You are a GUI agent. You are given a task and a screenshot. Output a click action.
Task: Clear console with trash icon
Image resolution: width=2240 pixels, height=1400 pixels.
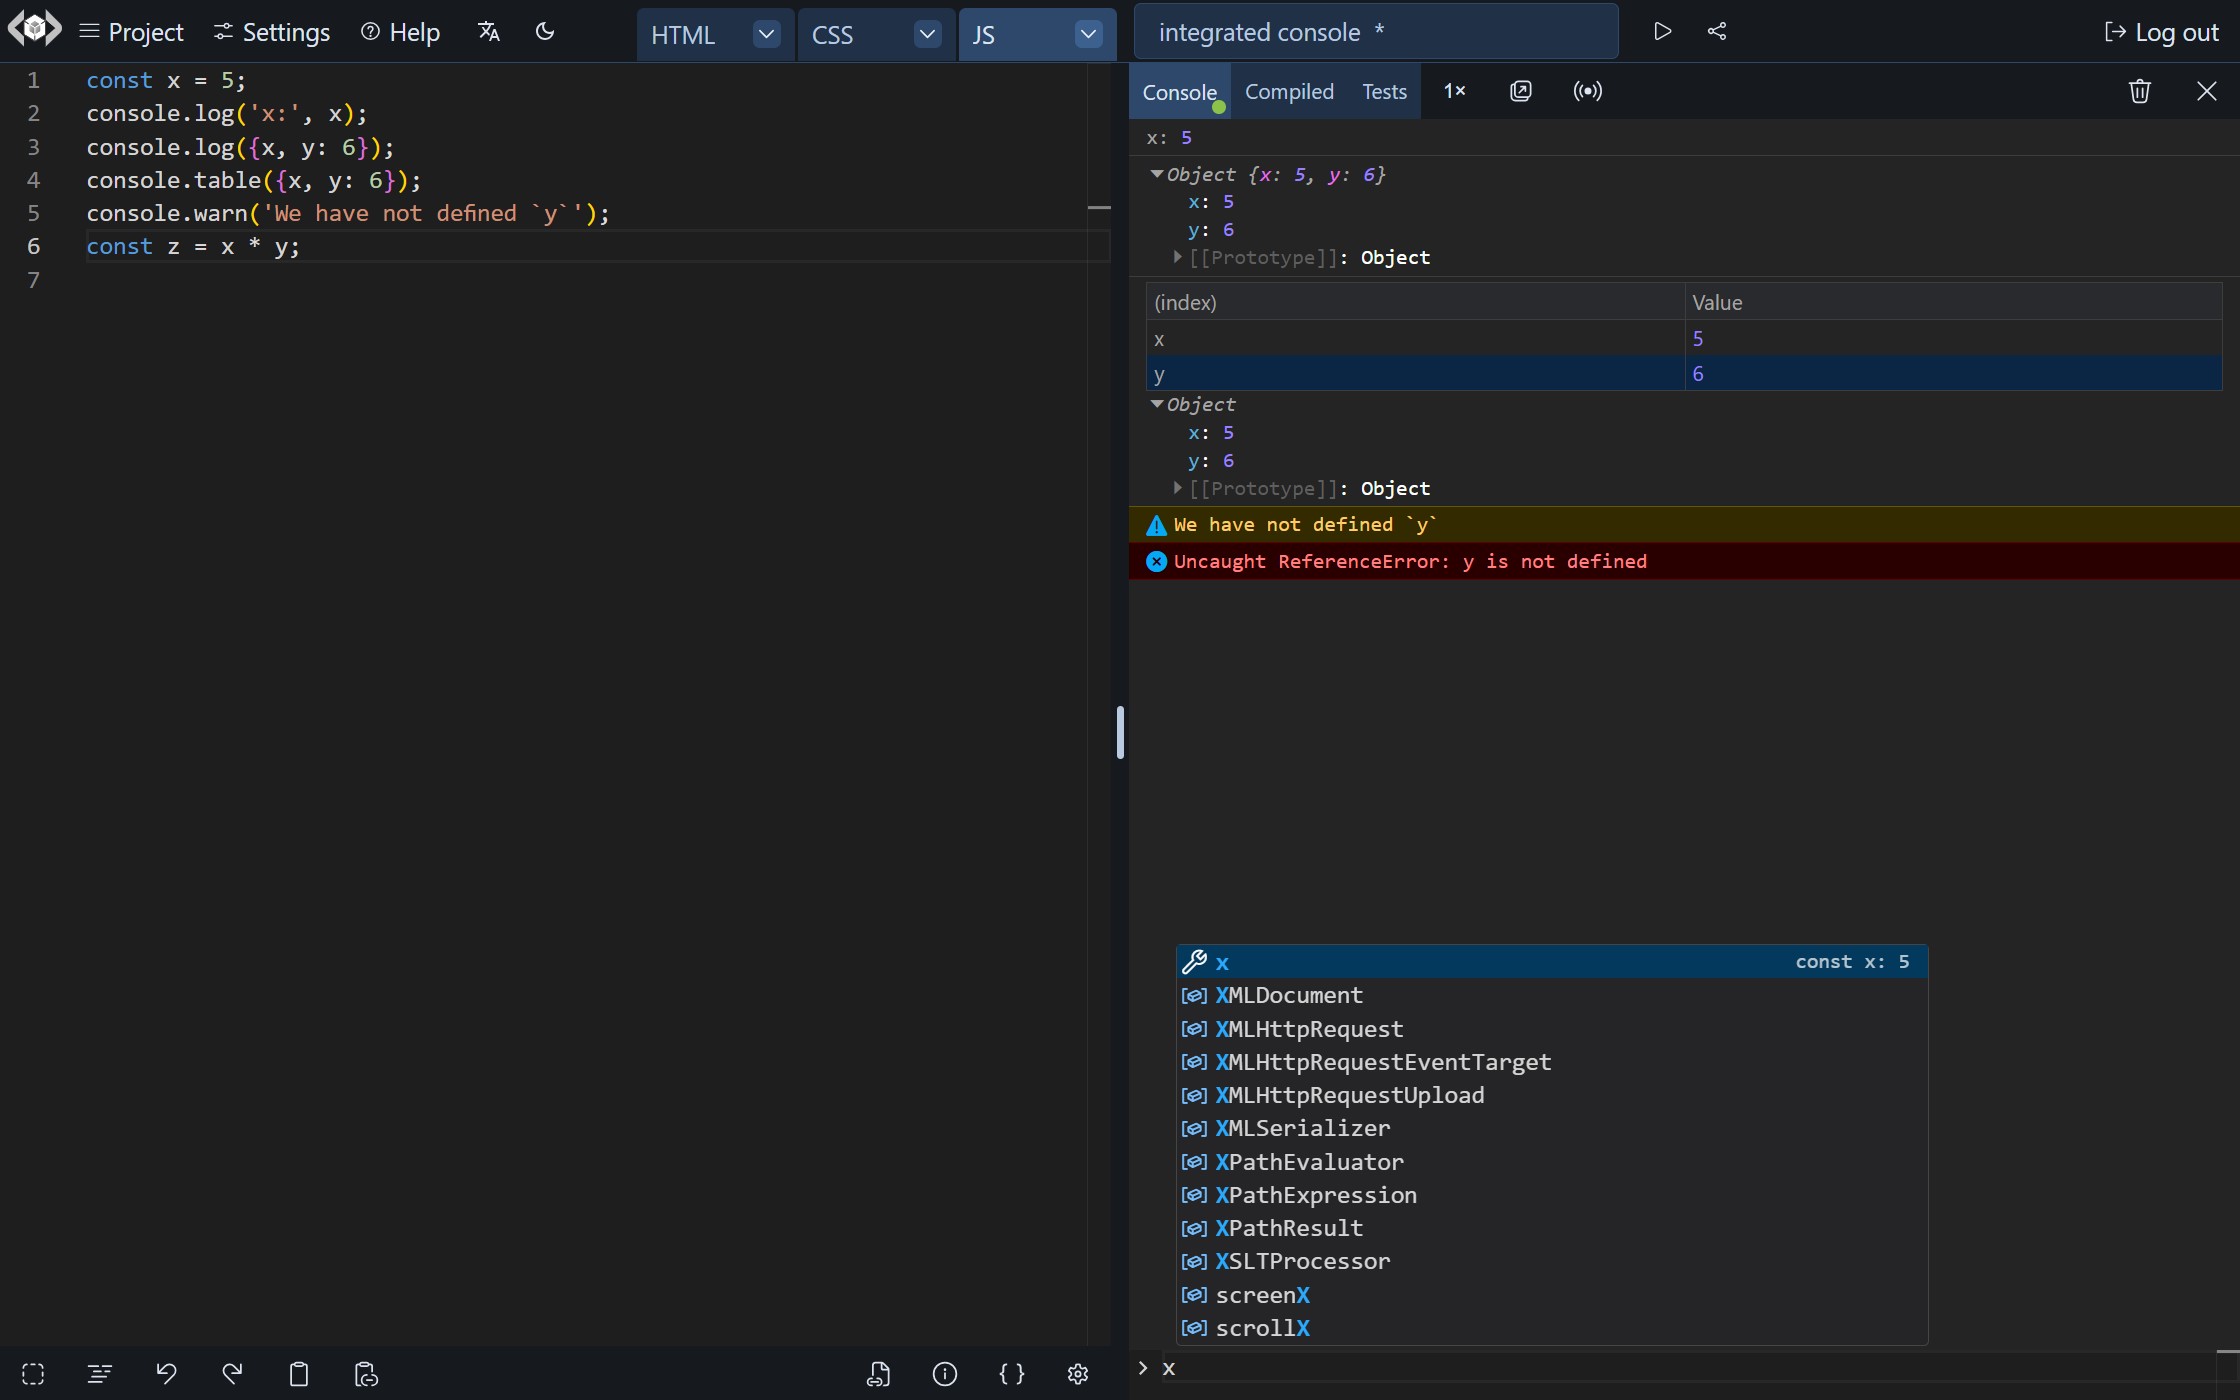(2139, 91)
